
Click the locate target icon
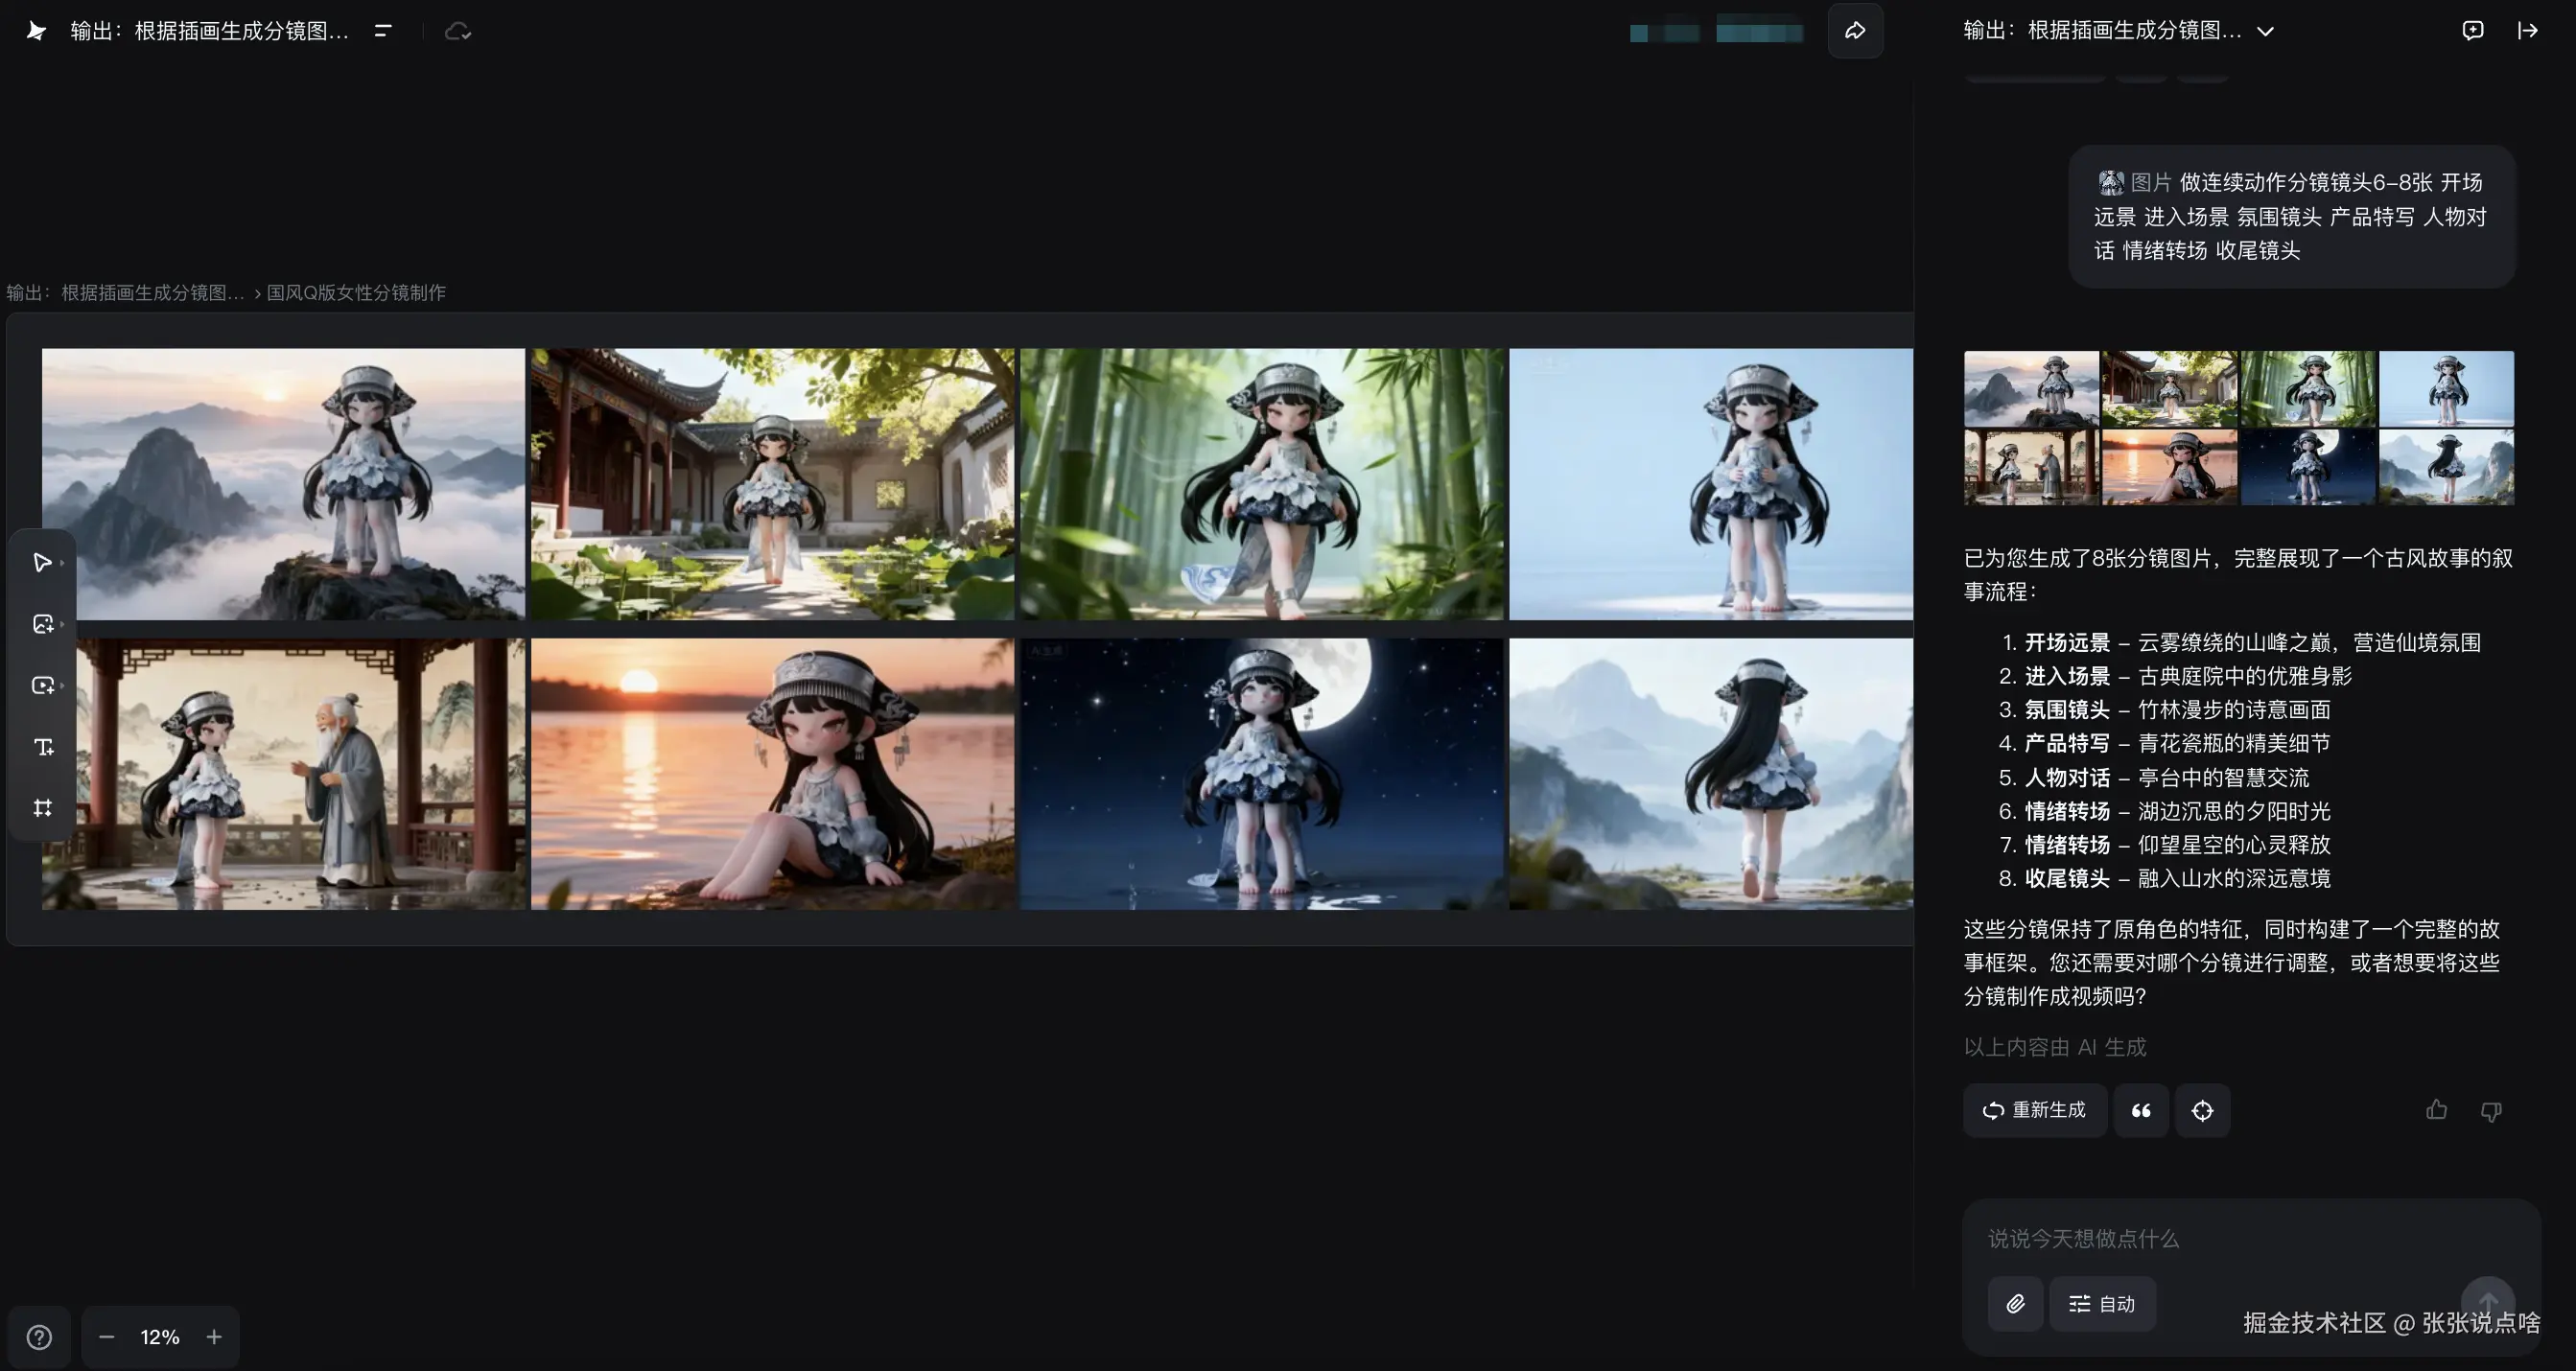(x=2202, y=1111)
